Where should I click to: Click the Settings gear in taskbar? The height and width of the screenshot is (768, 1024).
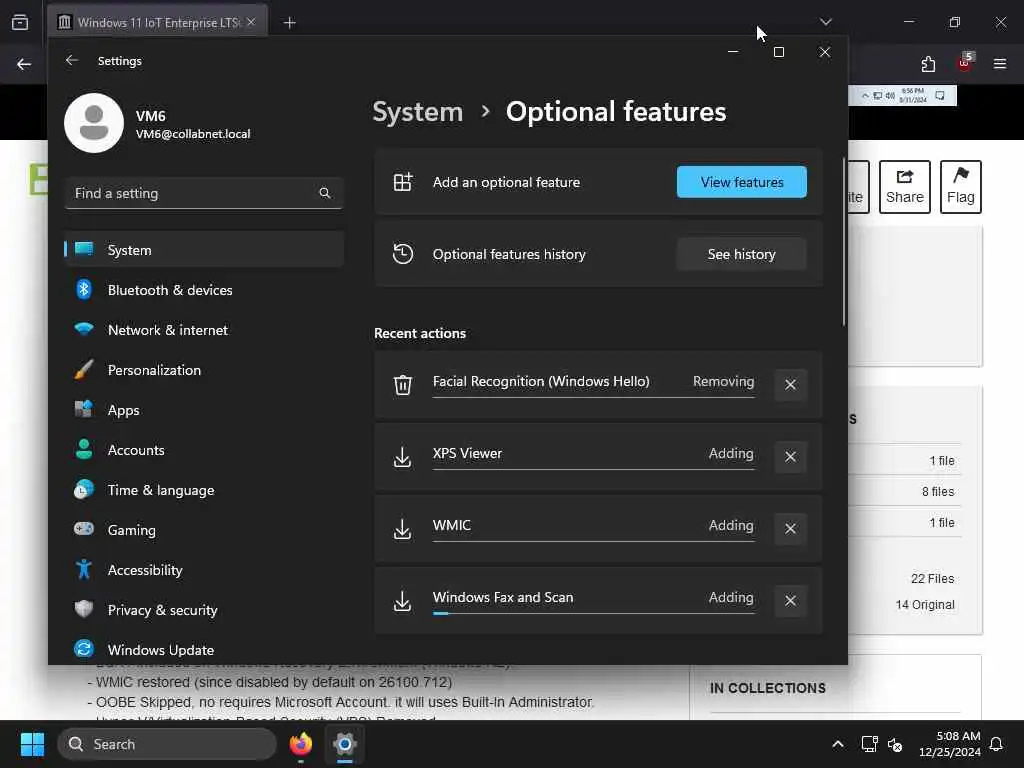tap(345, 744)
